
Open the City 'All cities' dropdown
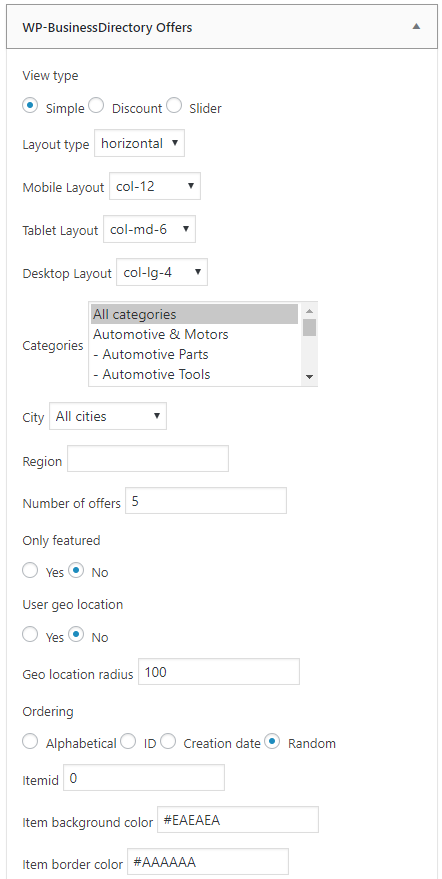pos(108,417)
